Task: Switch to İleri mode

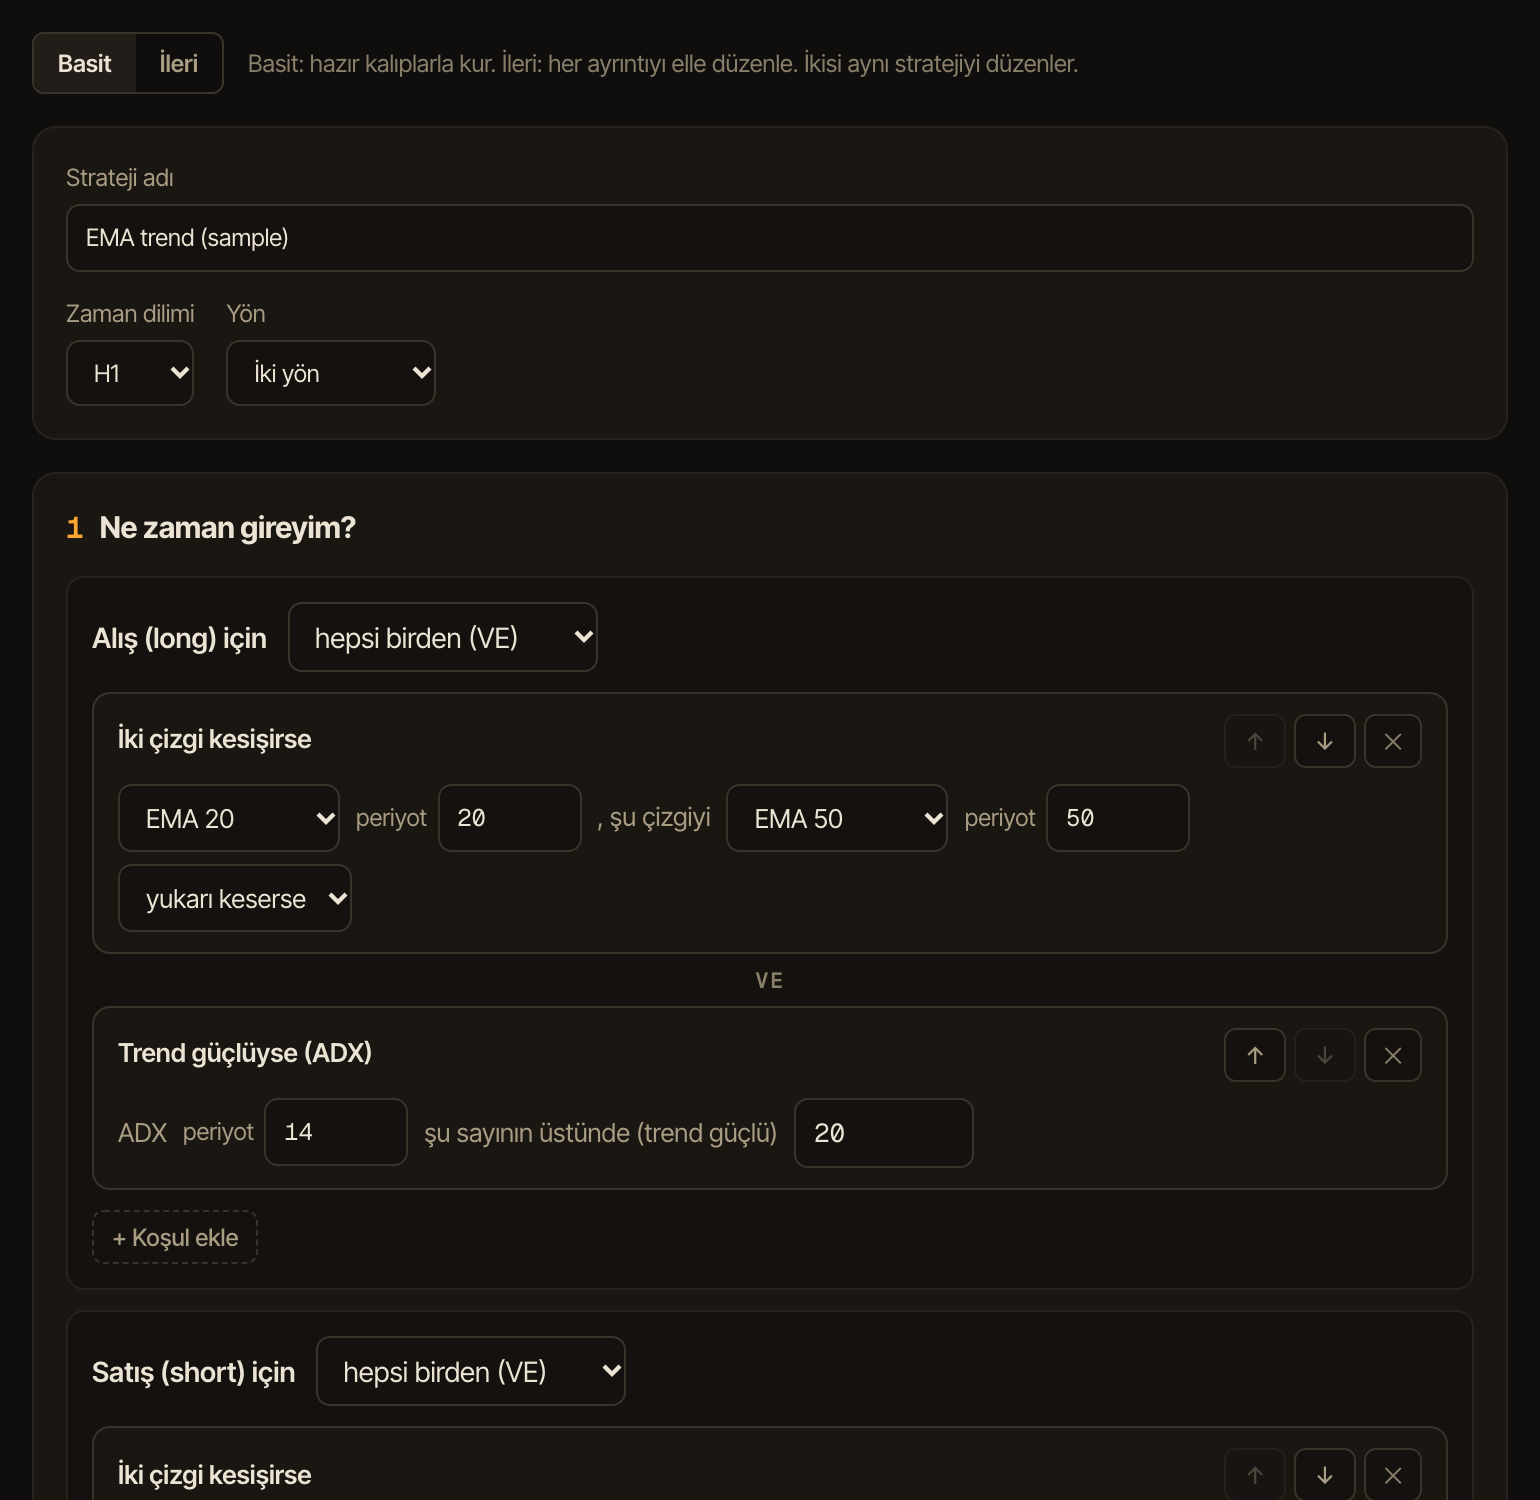Action: point(179,63)
